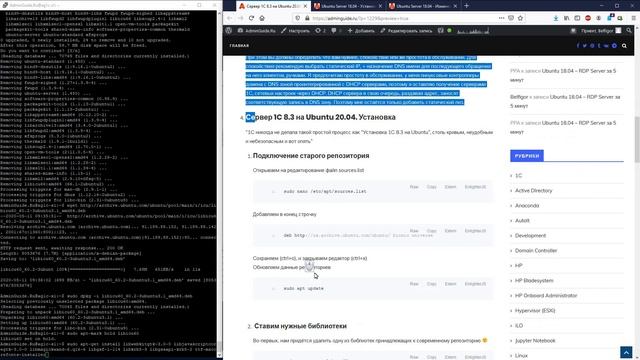Click the РУБРИКИ sidebar heading
Viewport: 640px width, 360px height.
pyautogui.click(x=527, y=156)
